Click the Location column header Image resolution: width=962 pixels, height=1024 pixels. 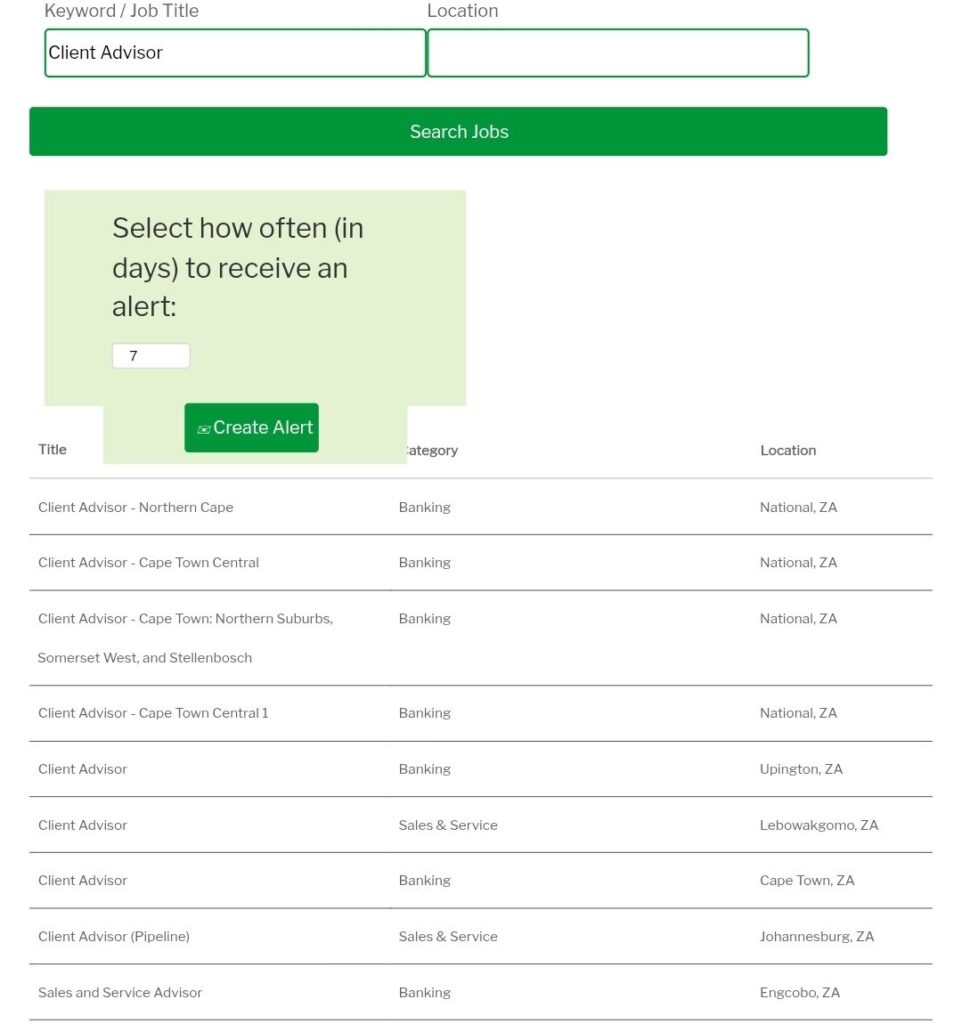point(787,451)
